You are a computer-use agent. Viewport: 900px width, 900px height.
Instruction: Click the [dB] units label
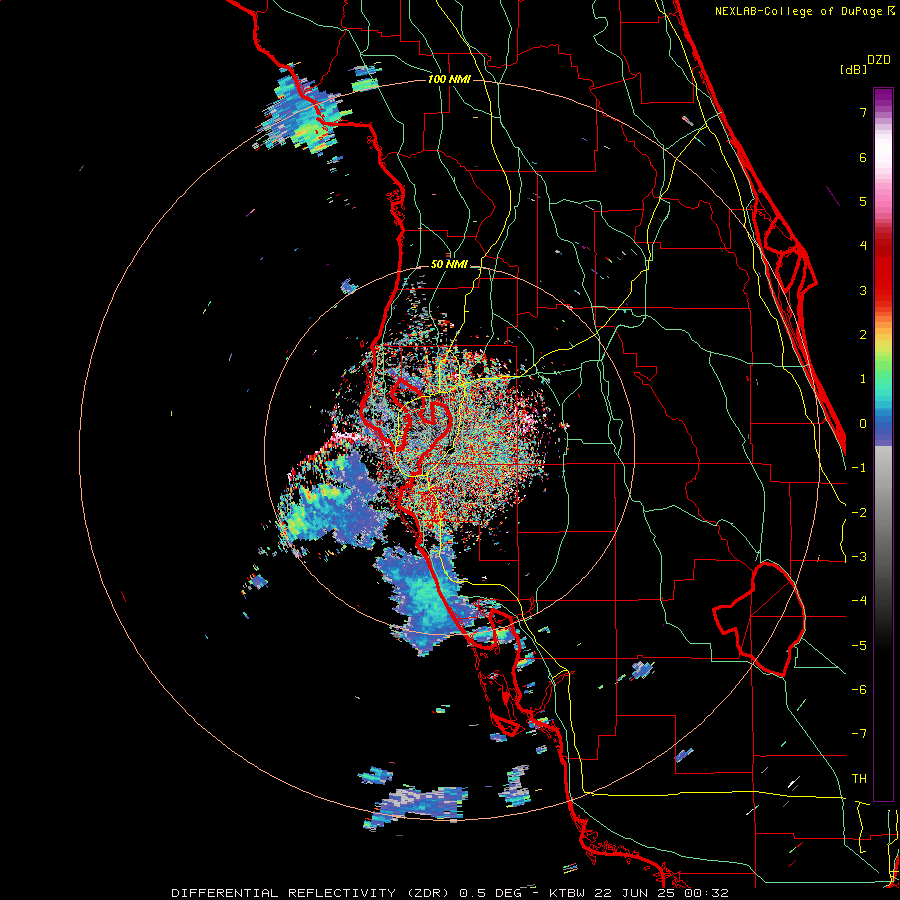tap(853, 69)
